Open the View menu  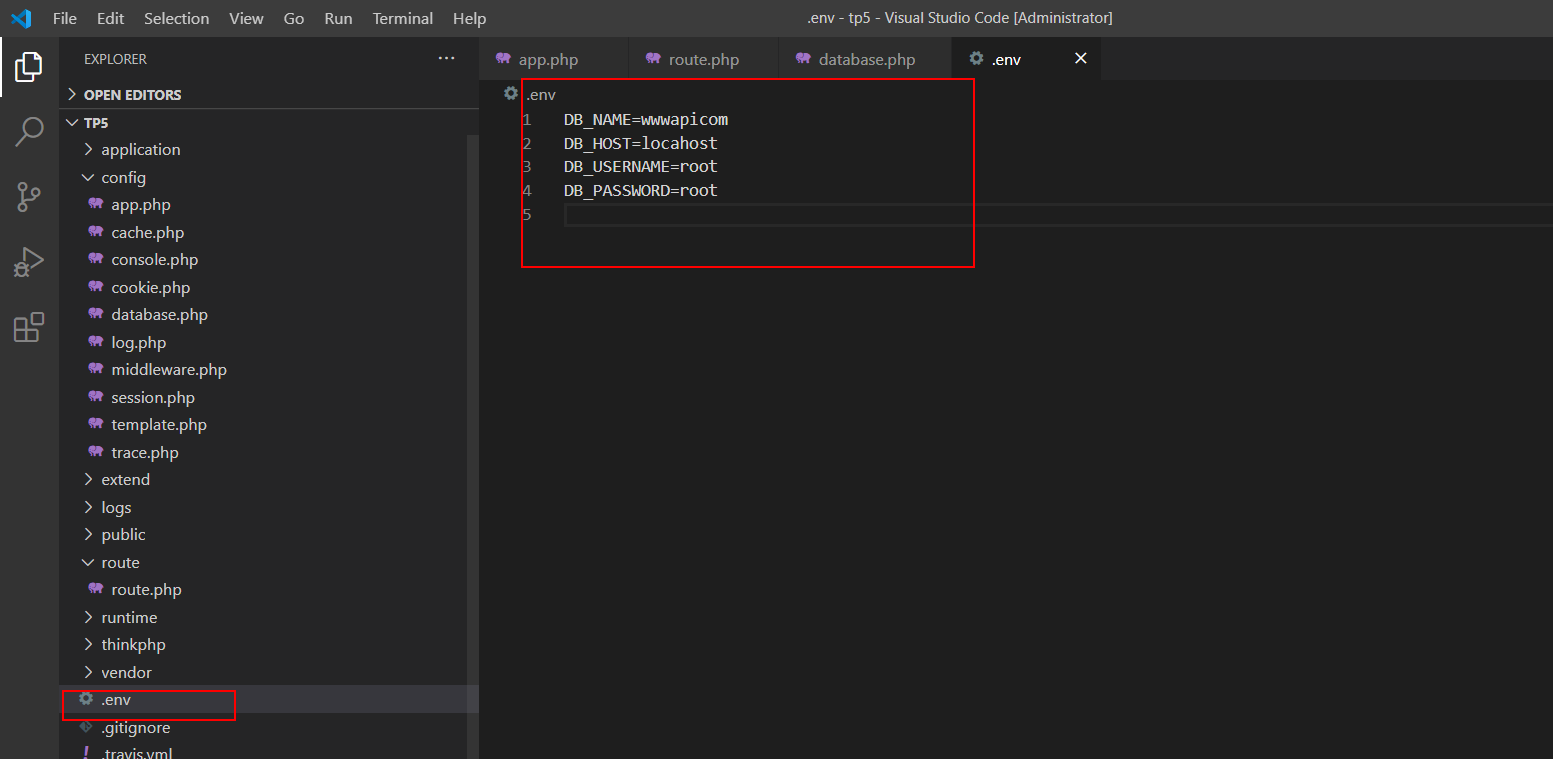pyautogui.click(x=246, y=18)
